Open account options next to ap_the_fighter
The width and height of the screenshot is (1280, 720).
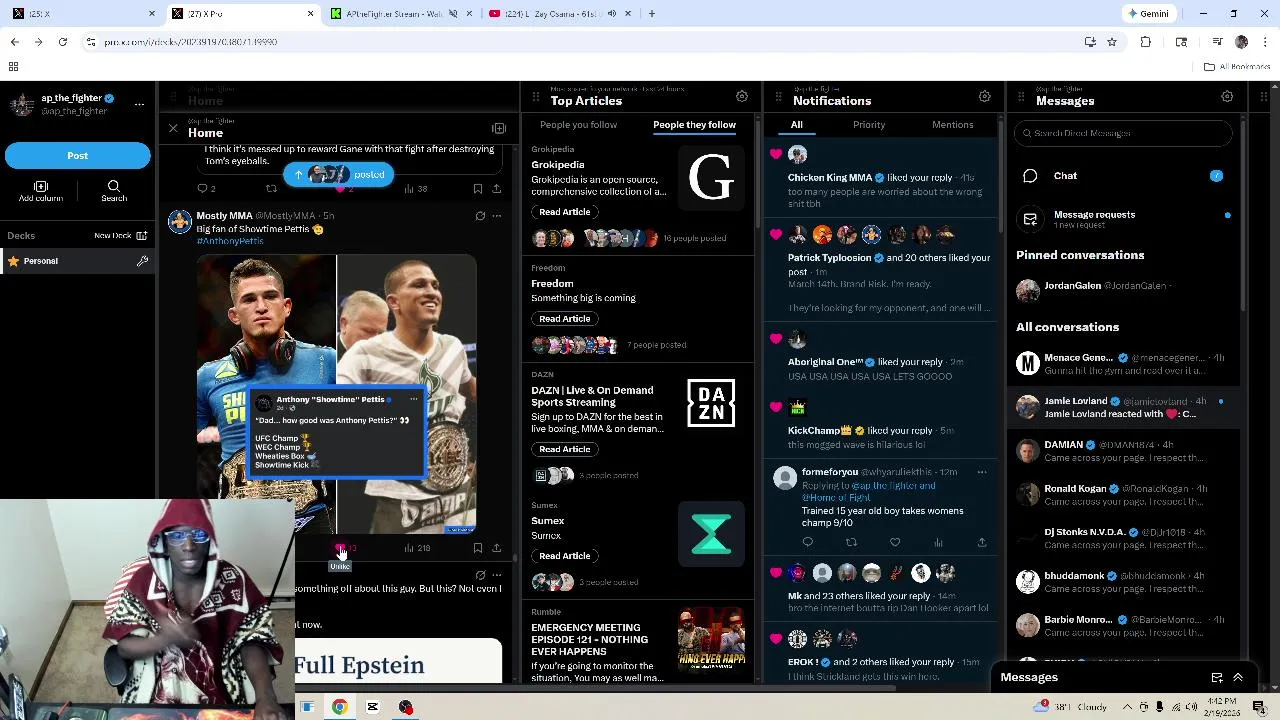pyautogui.click(x=139, y=104)
